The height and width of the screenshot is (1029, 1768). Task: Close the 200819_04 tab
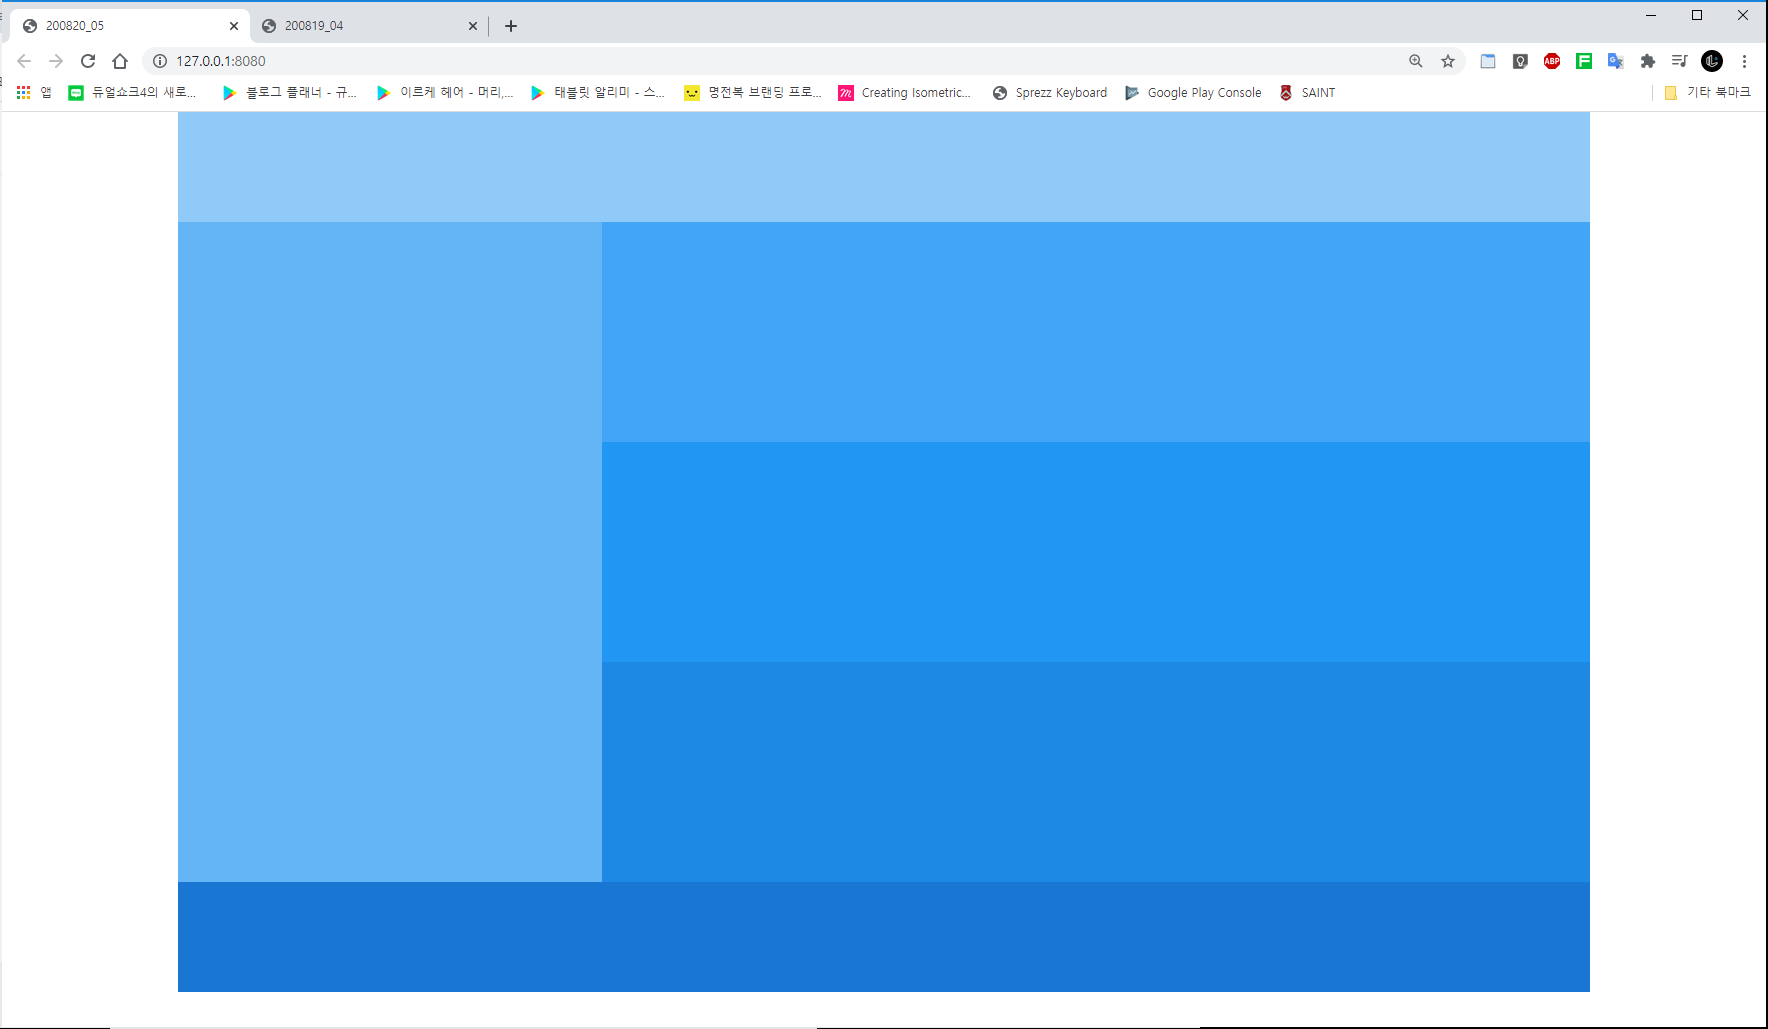point(473,26)
